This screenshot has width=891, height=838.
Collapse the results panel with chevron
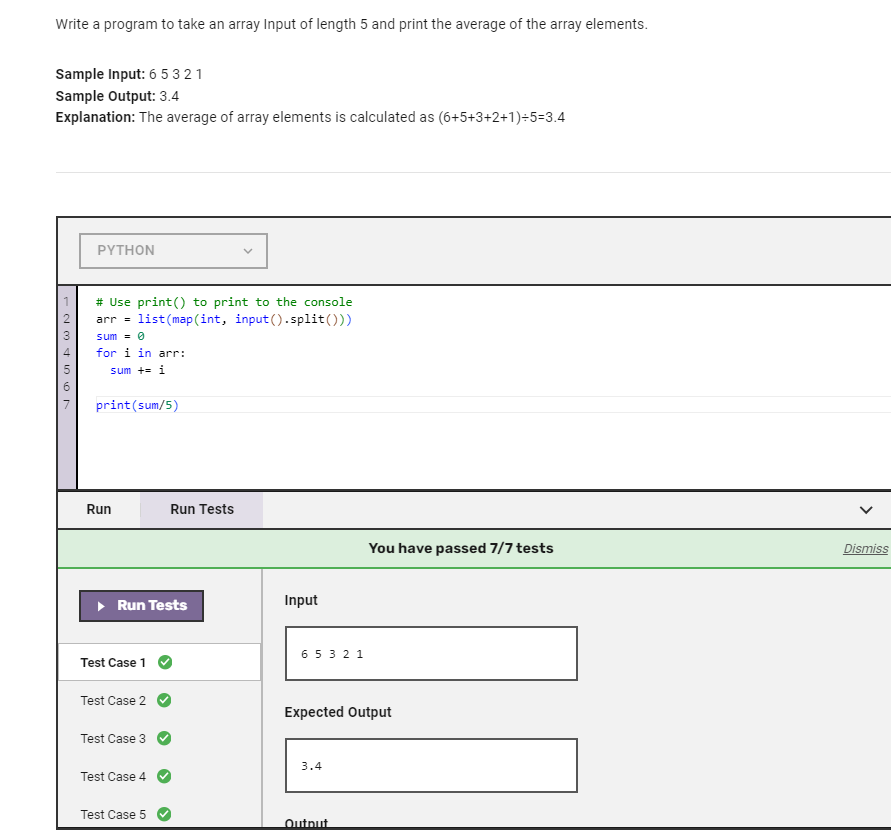click(x=866, y=510)
